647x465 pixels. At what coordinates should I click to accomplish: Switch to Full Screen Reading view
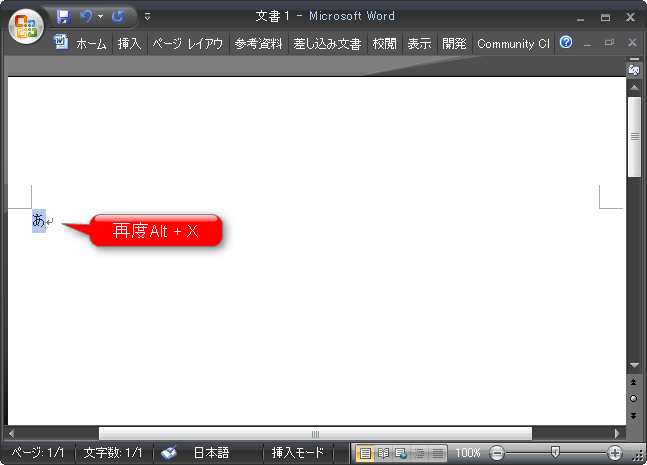pos(383,453)
